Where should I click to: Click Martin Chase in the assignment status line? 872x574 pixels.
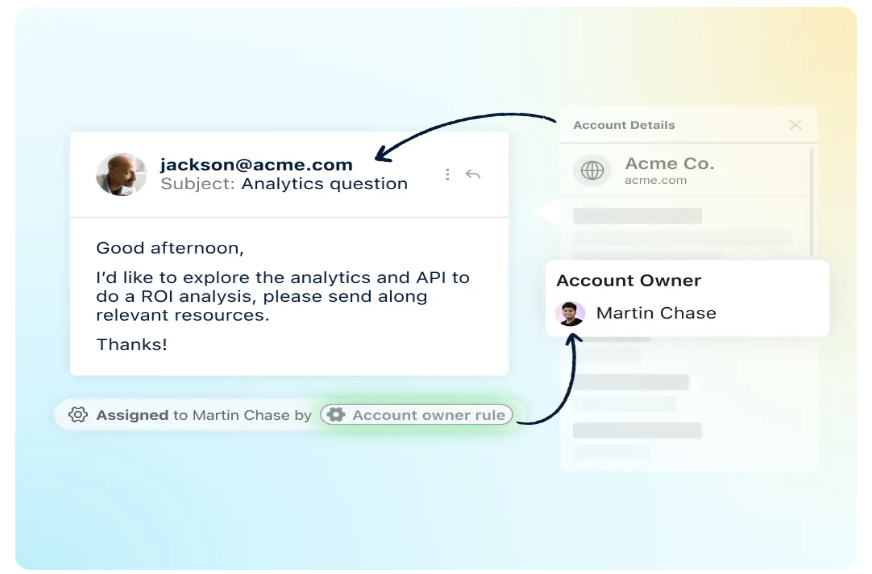click(240, 415)
